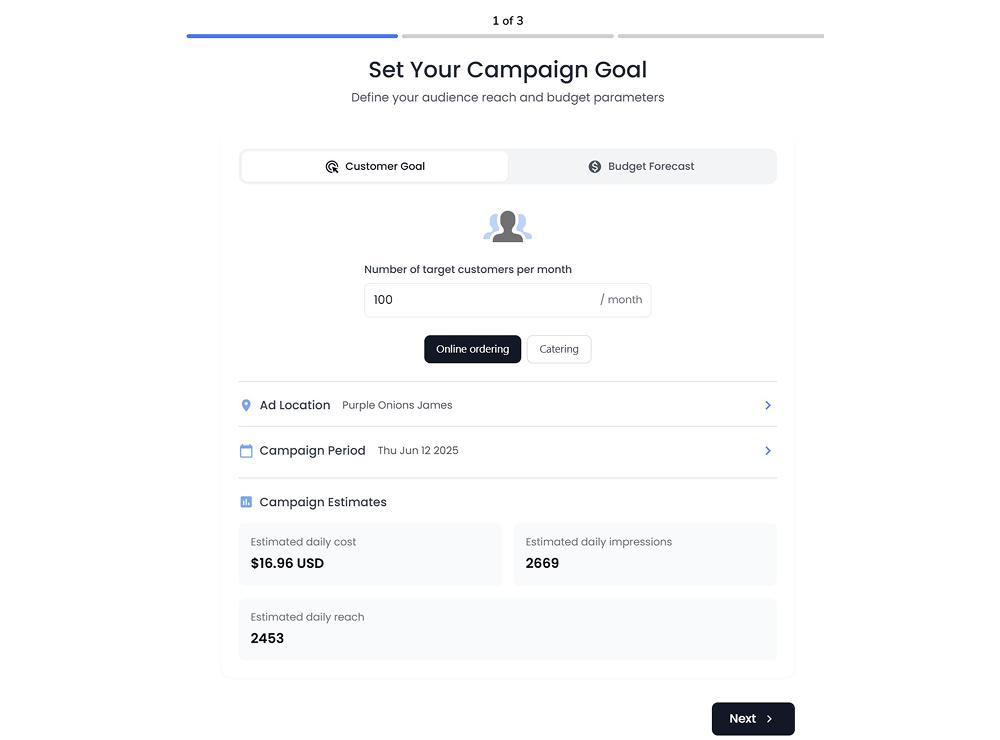Select the Online ordering option

point(472,349)
